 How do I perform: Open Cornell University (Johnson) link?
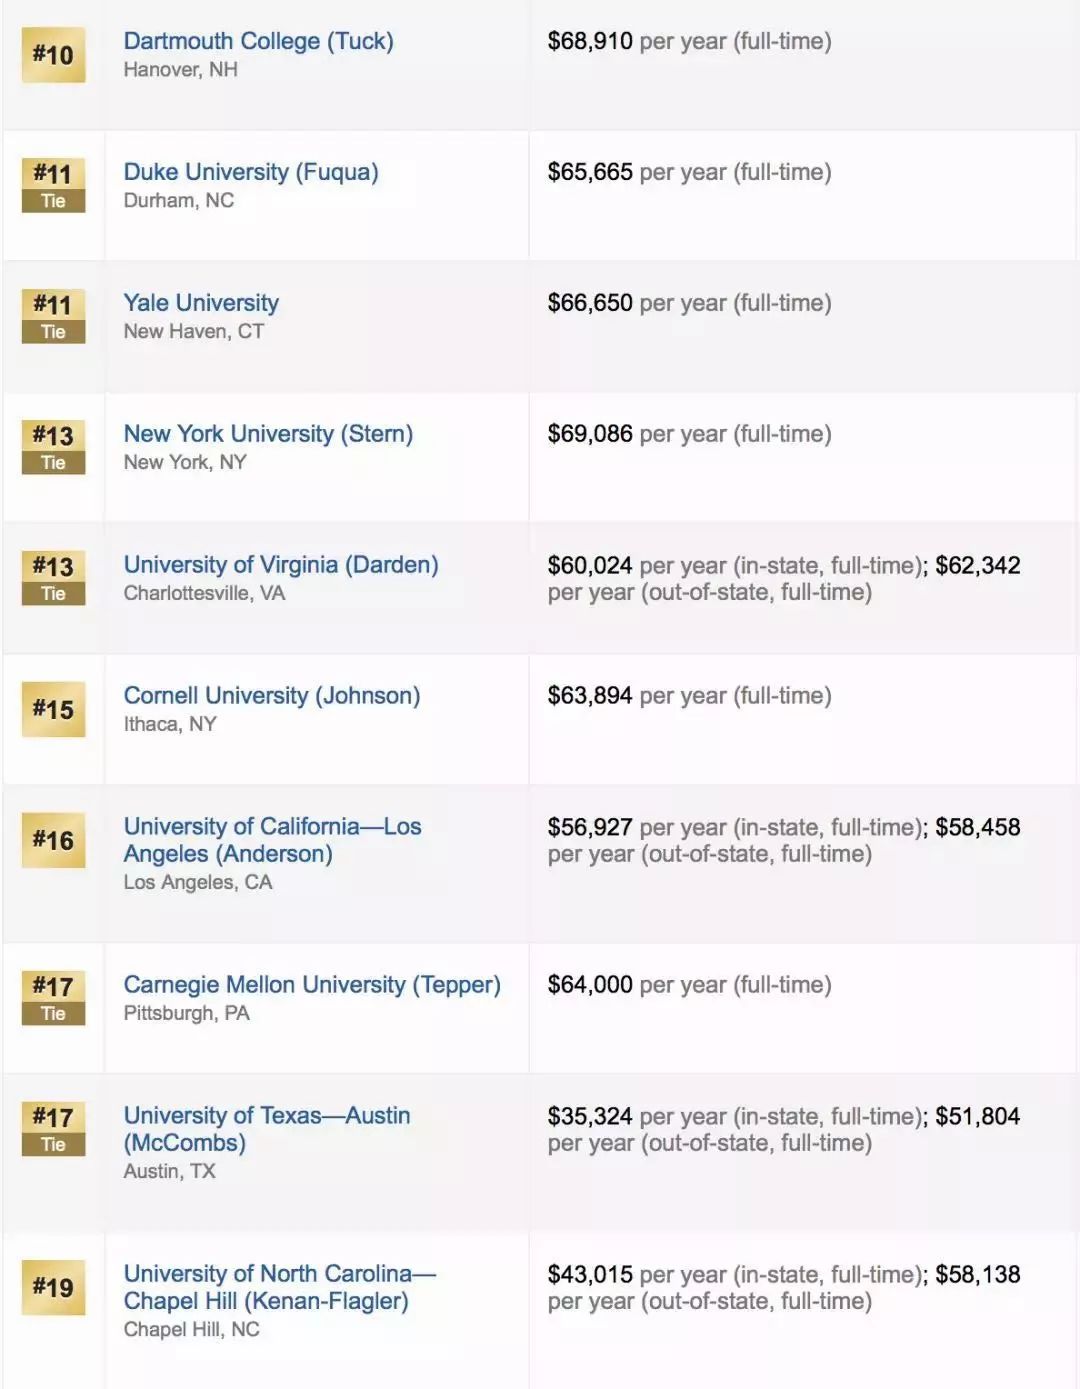[272, 696]
